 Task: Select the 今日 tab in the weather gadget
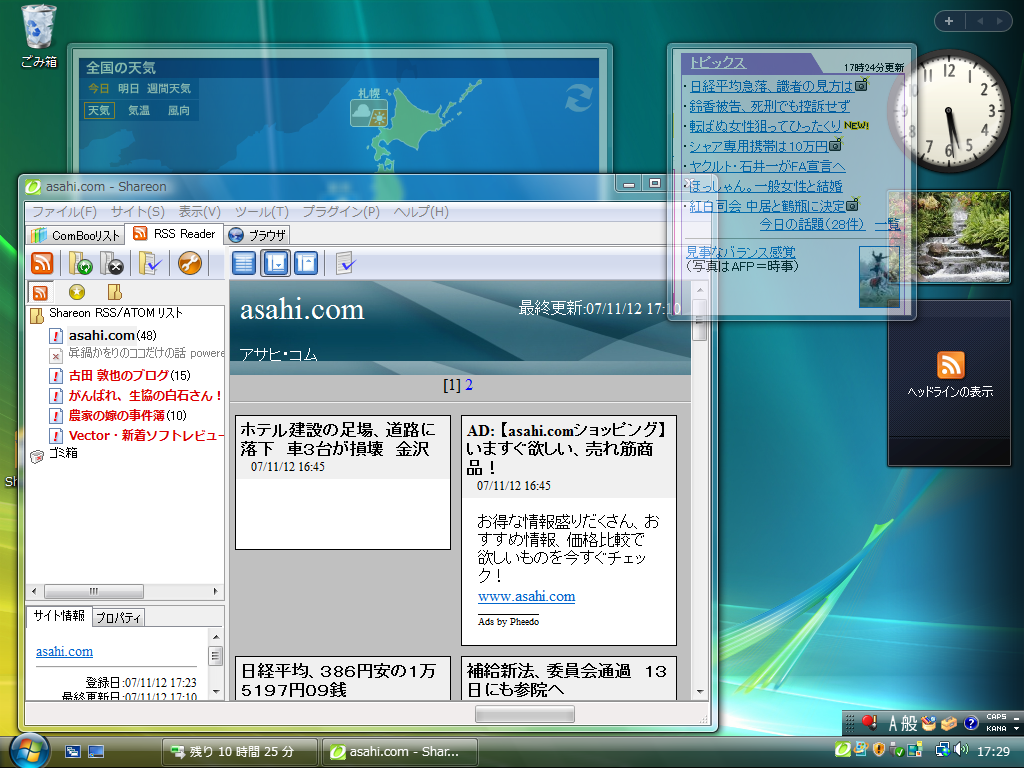click(x=99, y=88)
